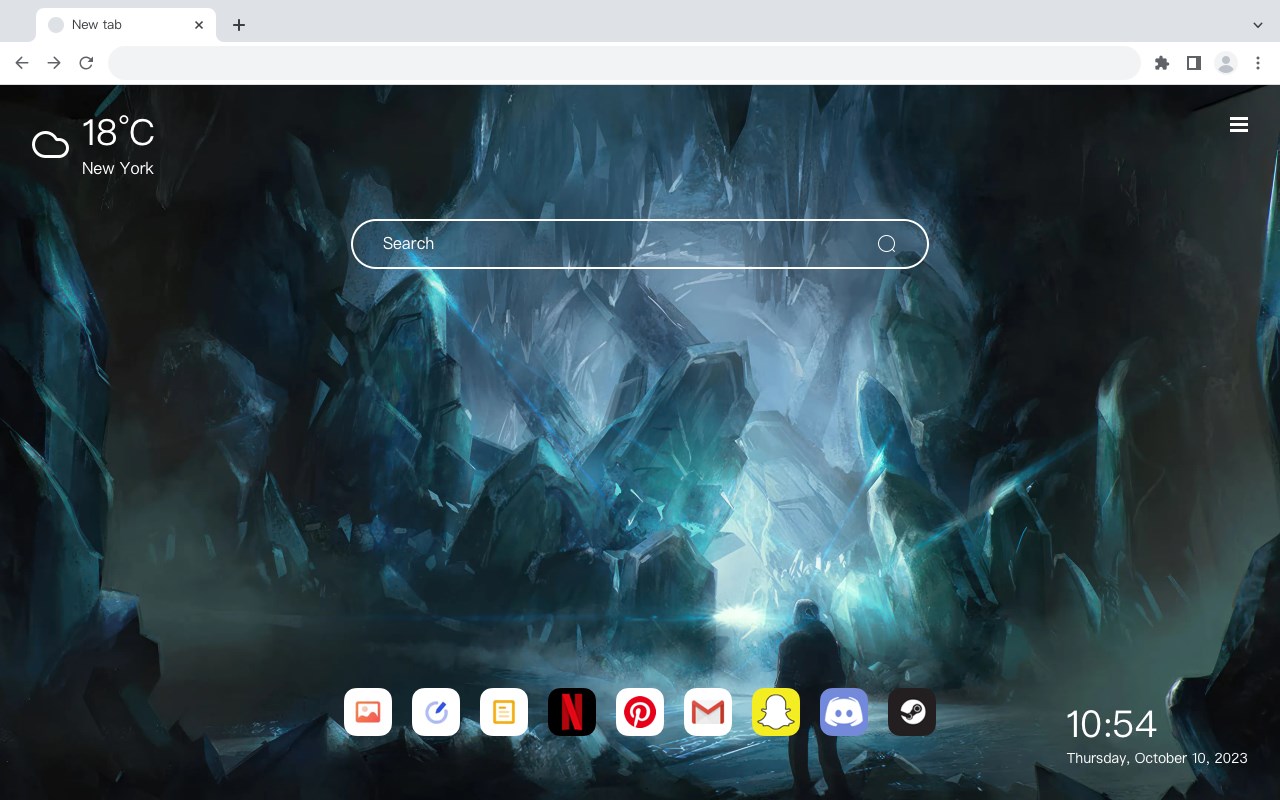1280x800 pixels.
Task: Toggle the browser side panel
Action: pyautogui.click(x=1193, y=63)
